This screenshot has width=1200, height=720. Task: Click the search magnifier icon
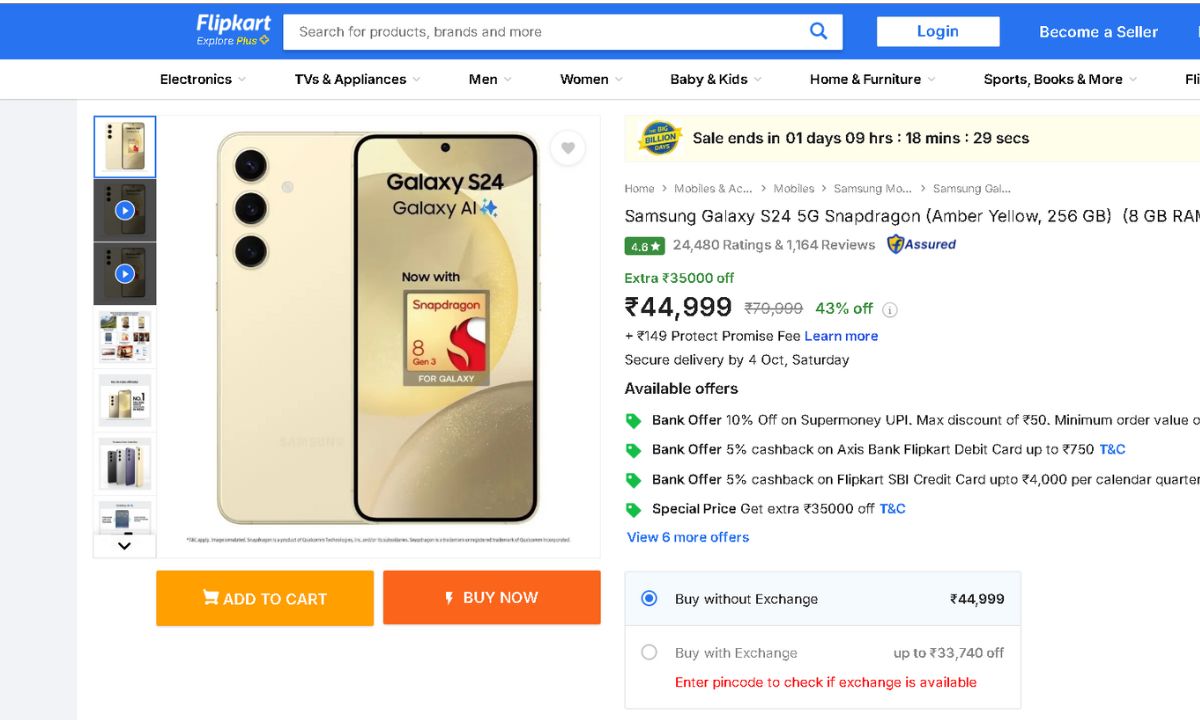point(818,31)
